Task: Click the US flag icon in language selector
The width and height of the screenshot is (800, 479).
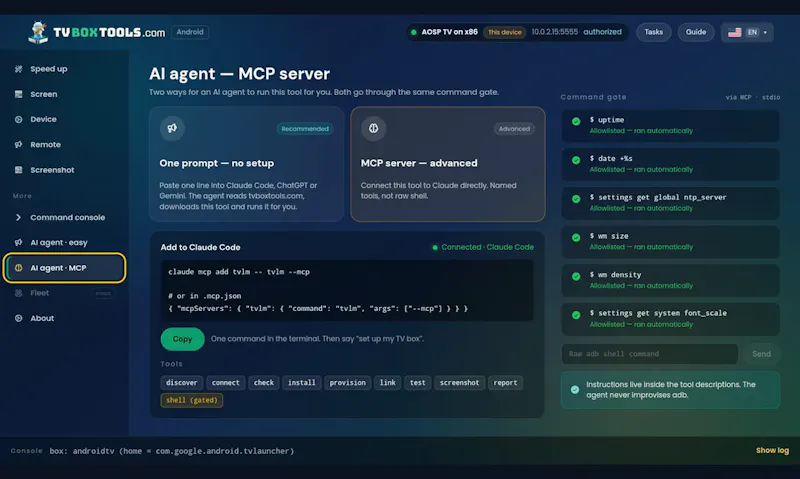Action: (735, 32)
